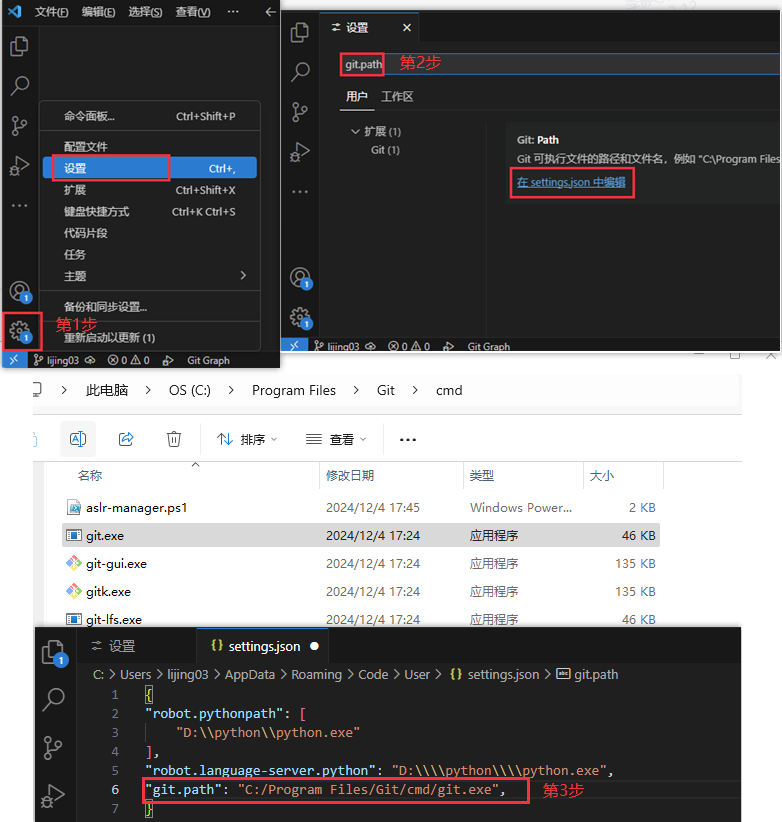Open Source Control icon in Settings window

pos(300,112)
